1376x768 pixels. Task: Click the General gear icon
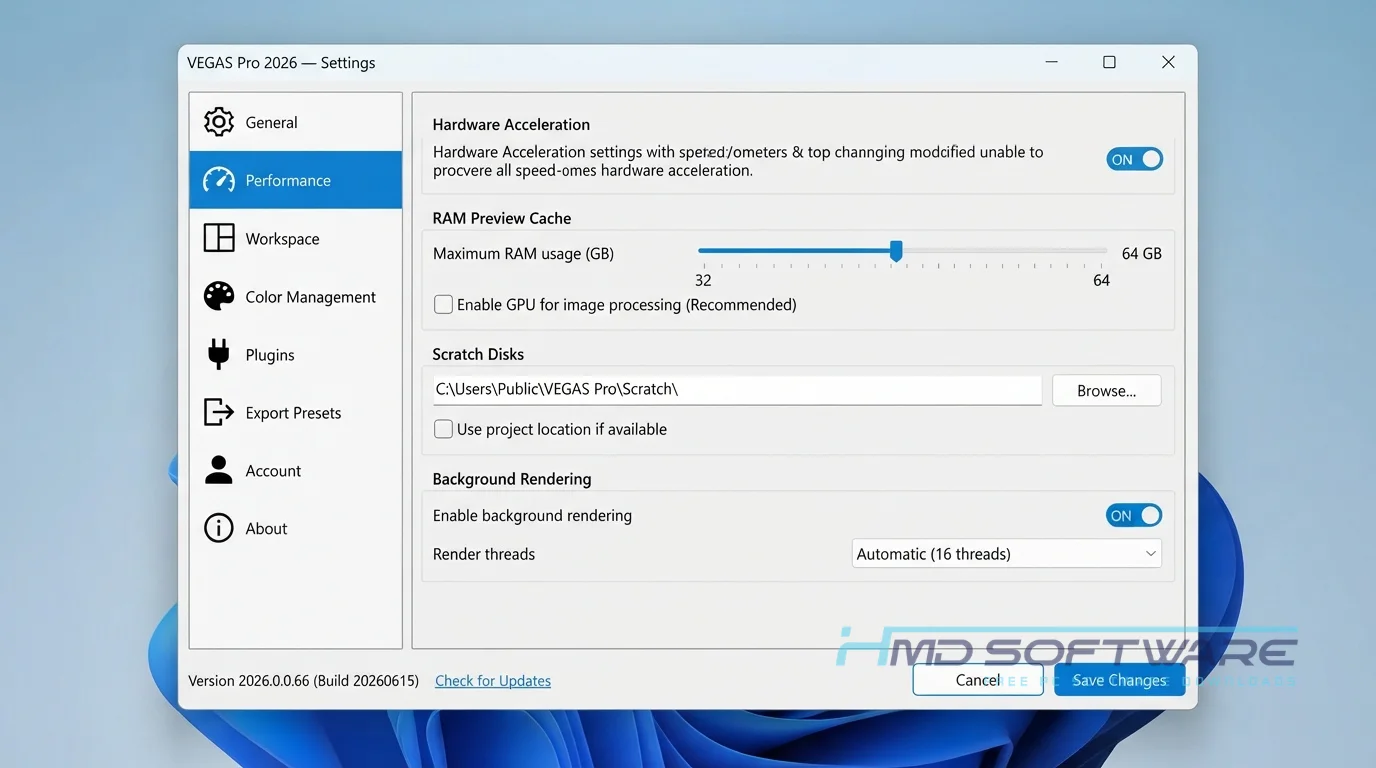pos(219,122)
